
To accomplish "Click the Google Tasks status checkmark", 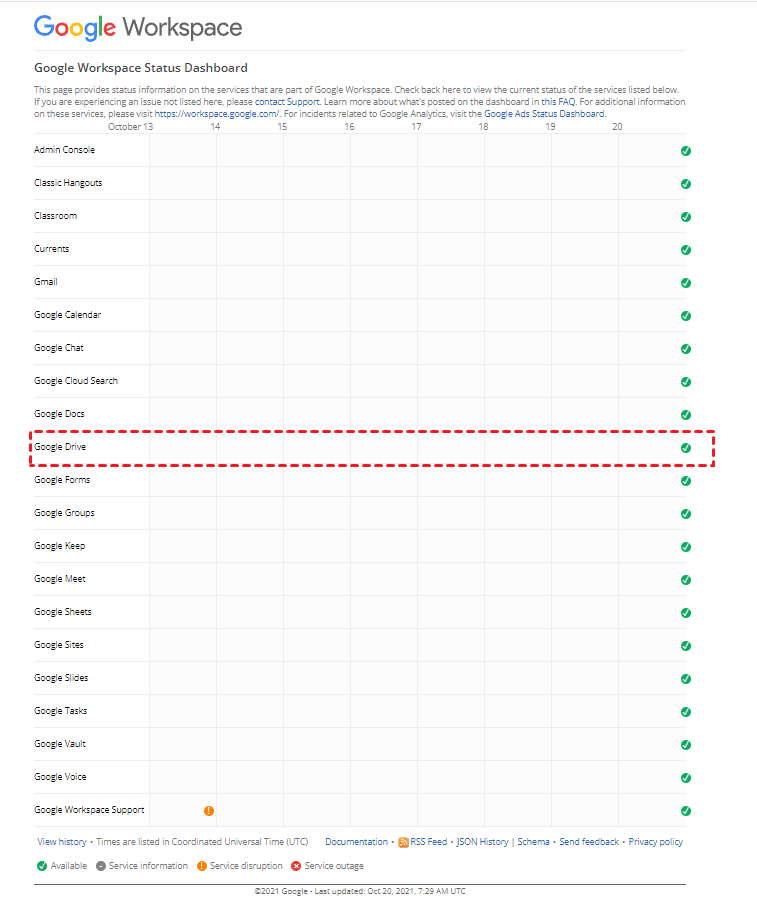I will (x=686, y=712).
